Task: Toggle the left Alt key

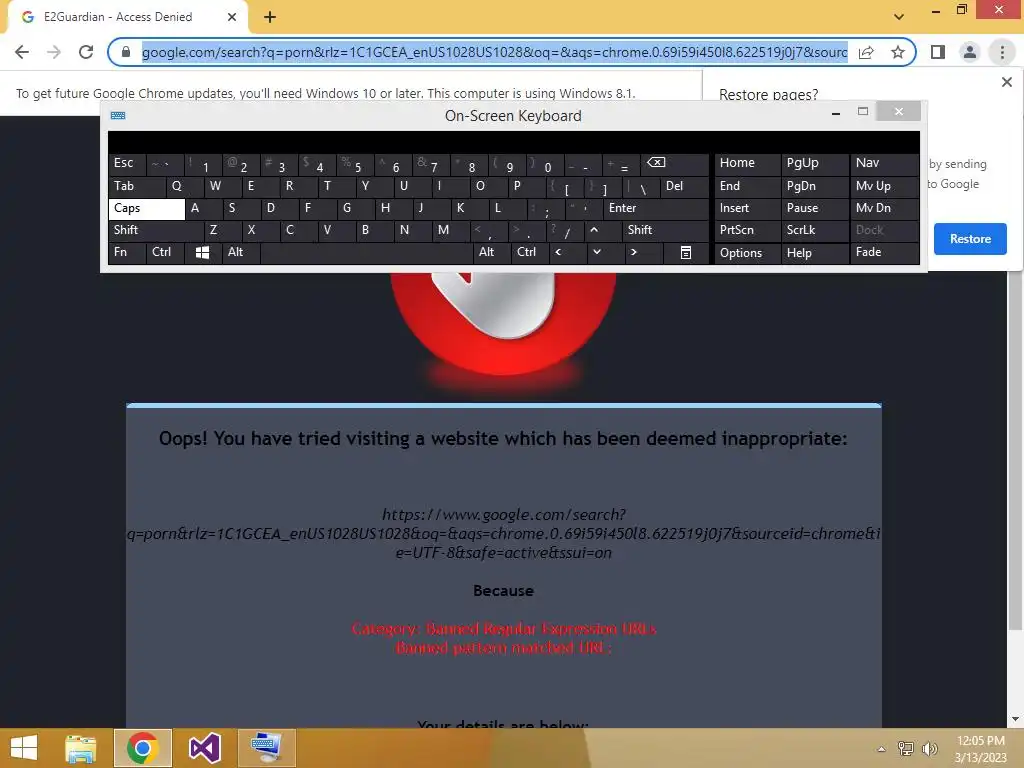Action: (x=241, y=252)
